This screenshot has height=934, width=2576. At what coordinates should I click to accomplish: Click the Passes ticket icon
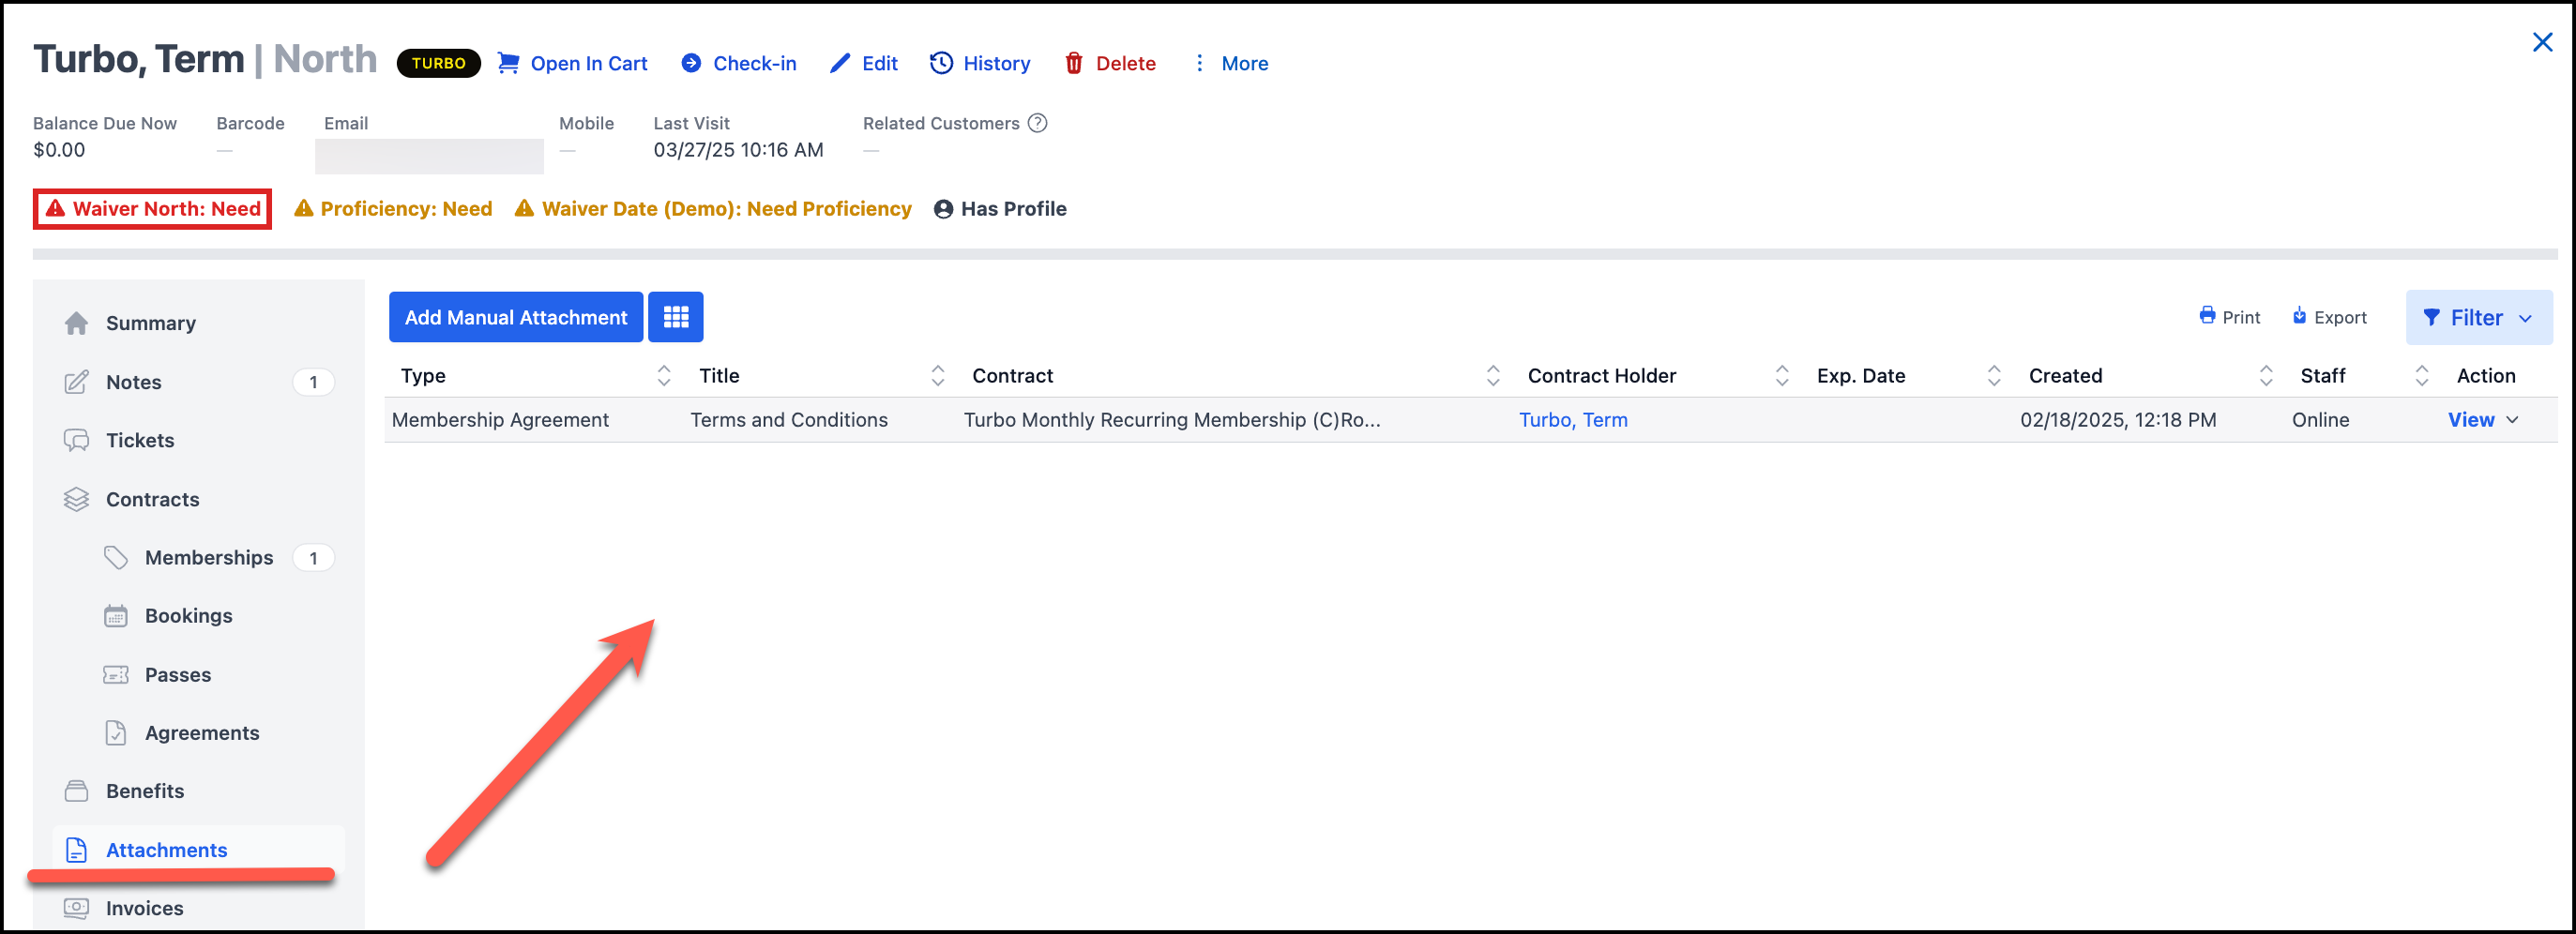(116, 674)
